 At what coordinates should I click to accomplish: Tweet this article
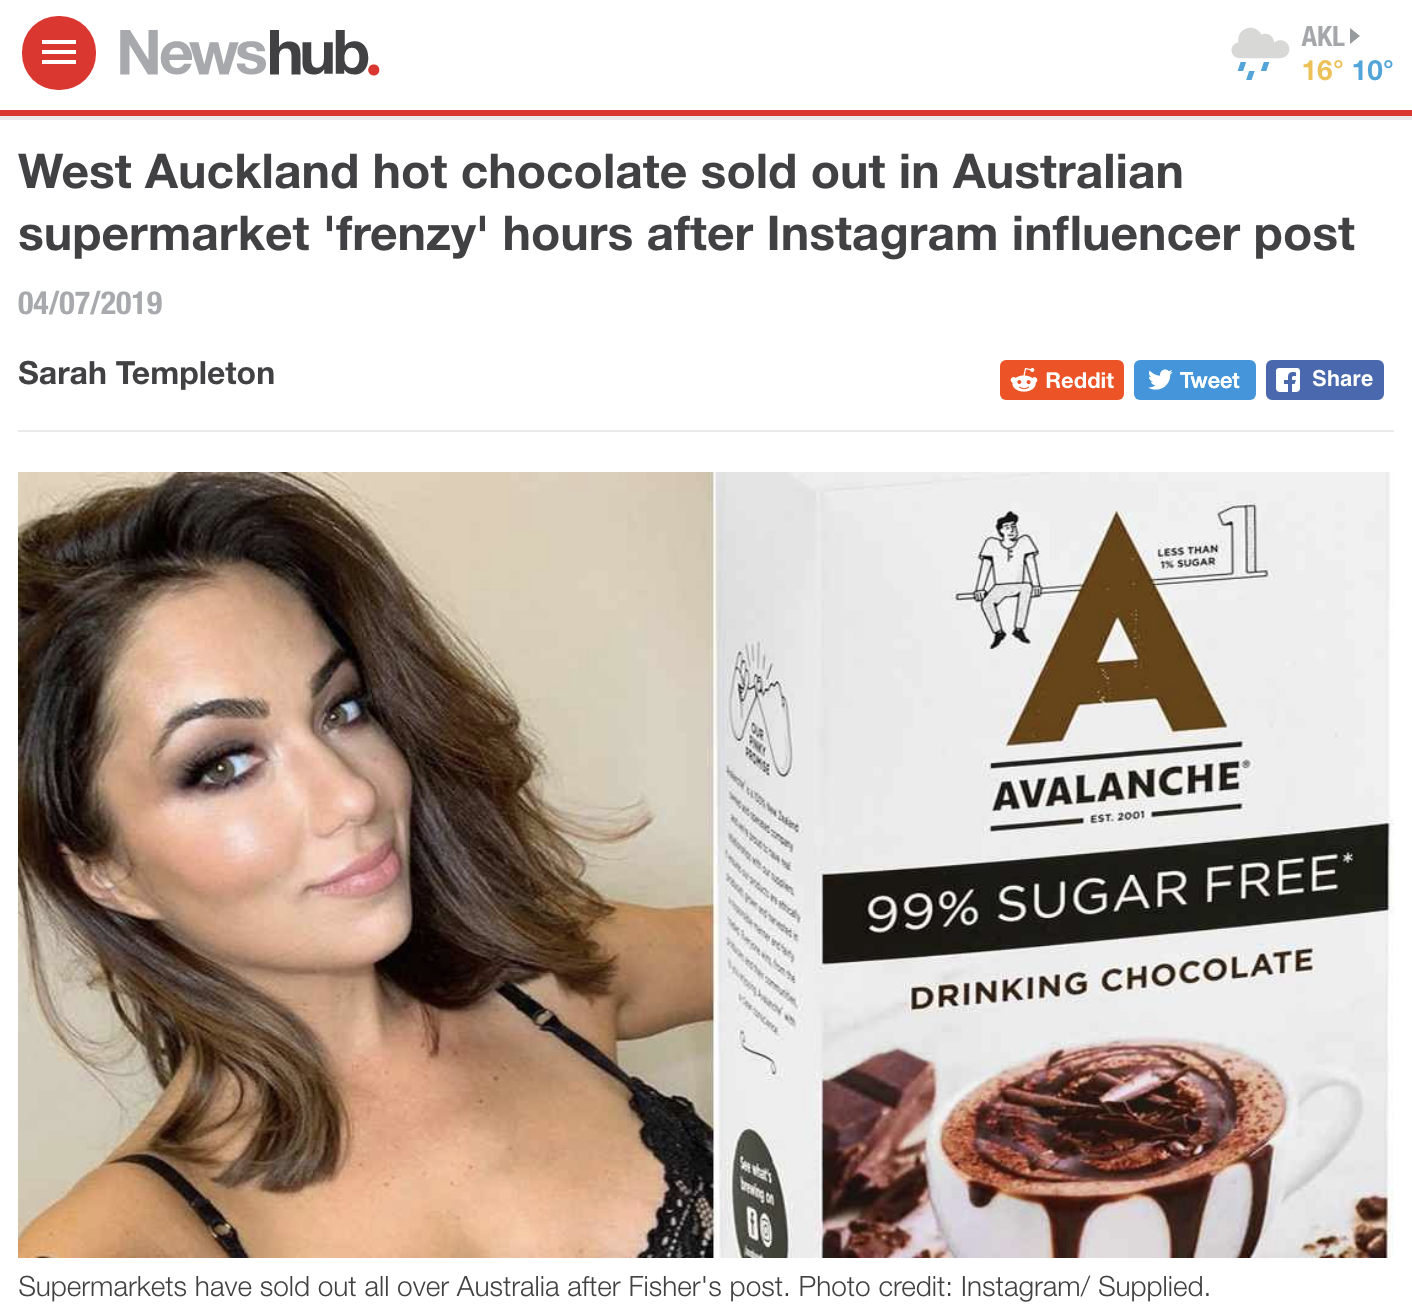point(1195,380)
